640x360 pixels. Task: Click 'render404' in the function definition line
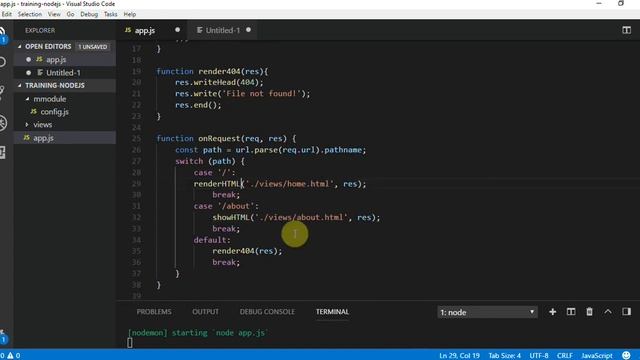point(219,71)
